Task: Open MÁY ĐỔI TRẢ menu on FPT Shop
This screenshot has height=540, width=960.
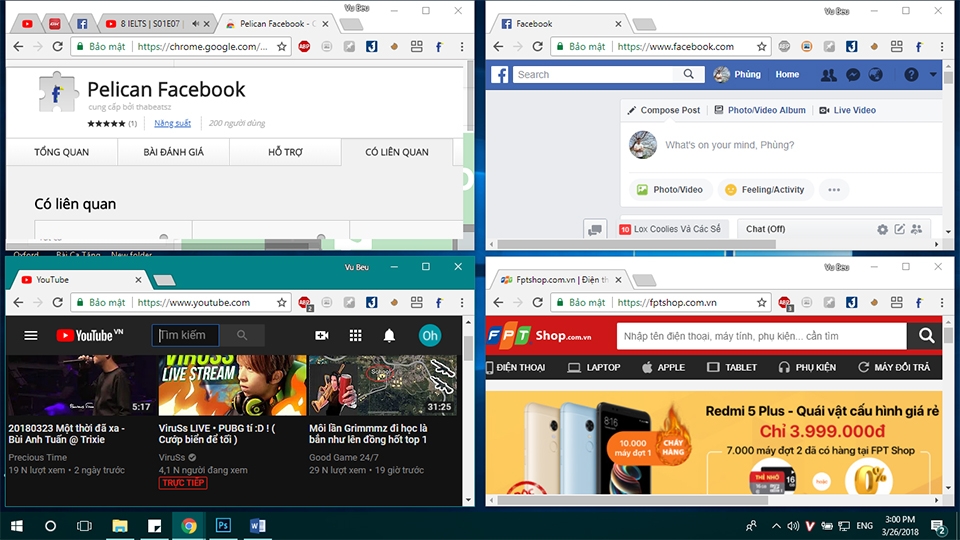Action: coord(894,367)
